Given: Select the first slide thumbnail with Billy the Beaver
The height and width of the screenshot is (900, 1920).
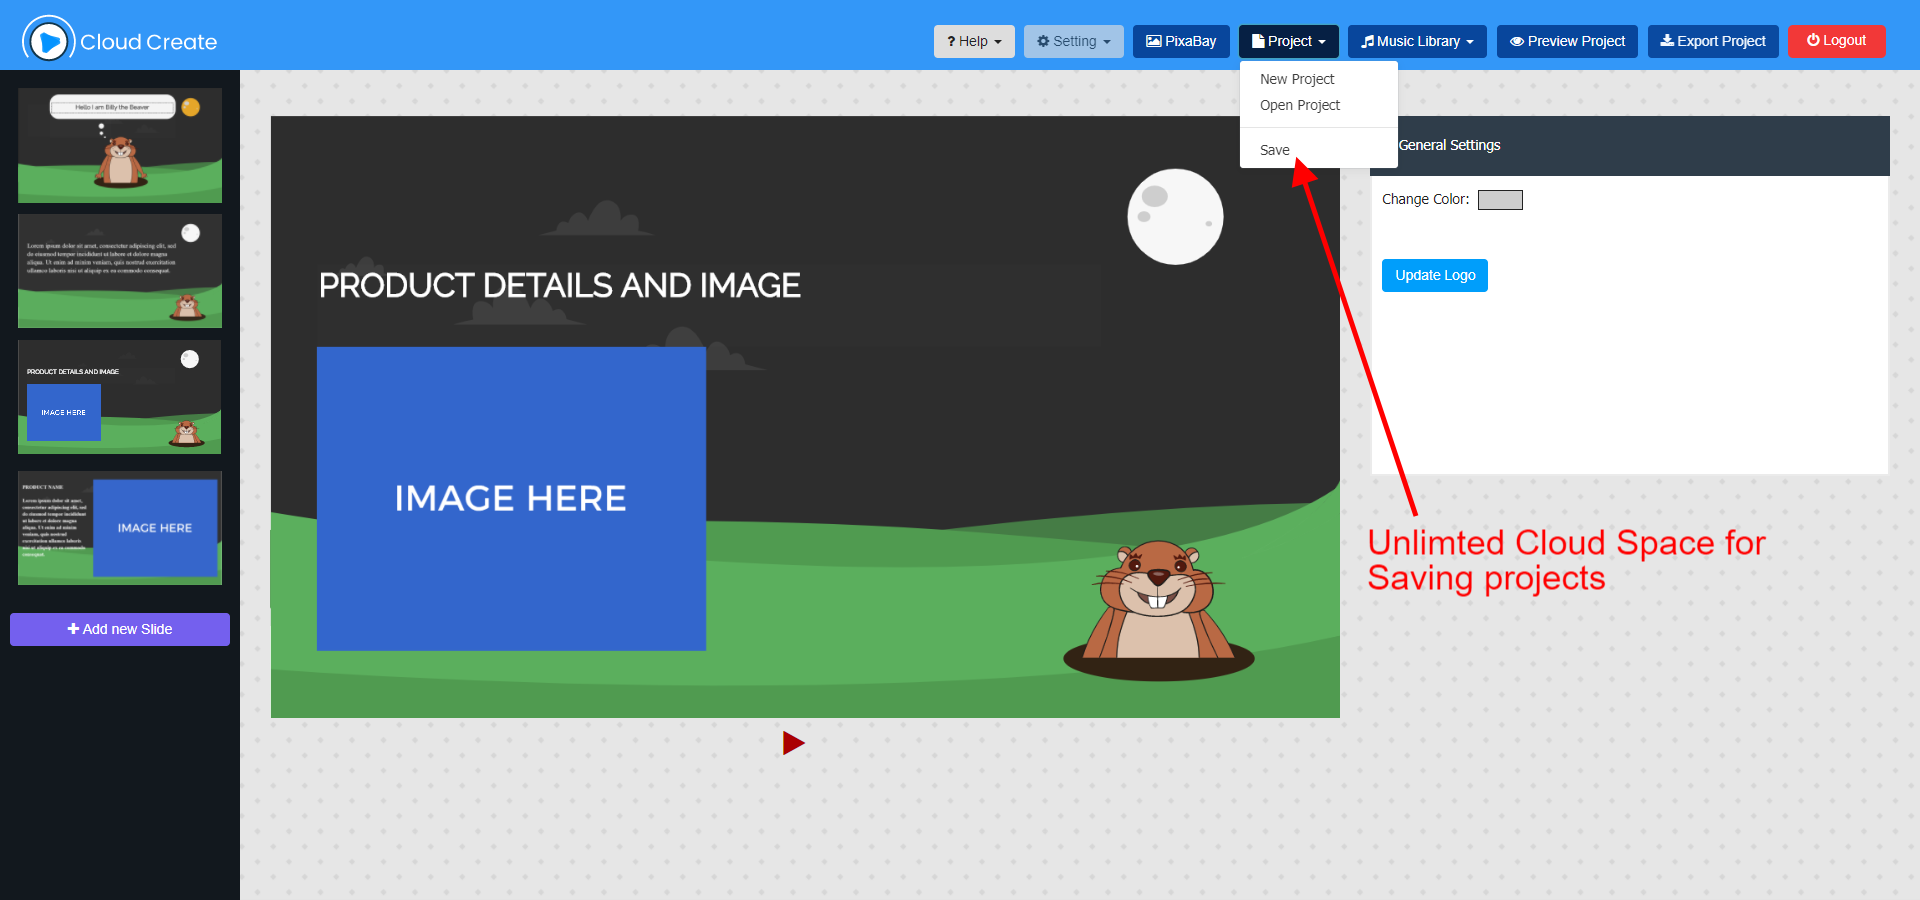Looking at the screenshot, I should coord(120,145).
